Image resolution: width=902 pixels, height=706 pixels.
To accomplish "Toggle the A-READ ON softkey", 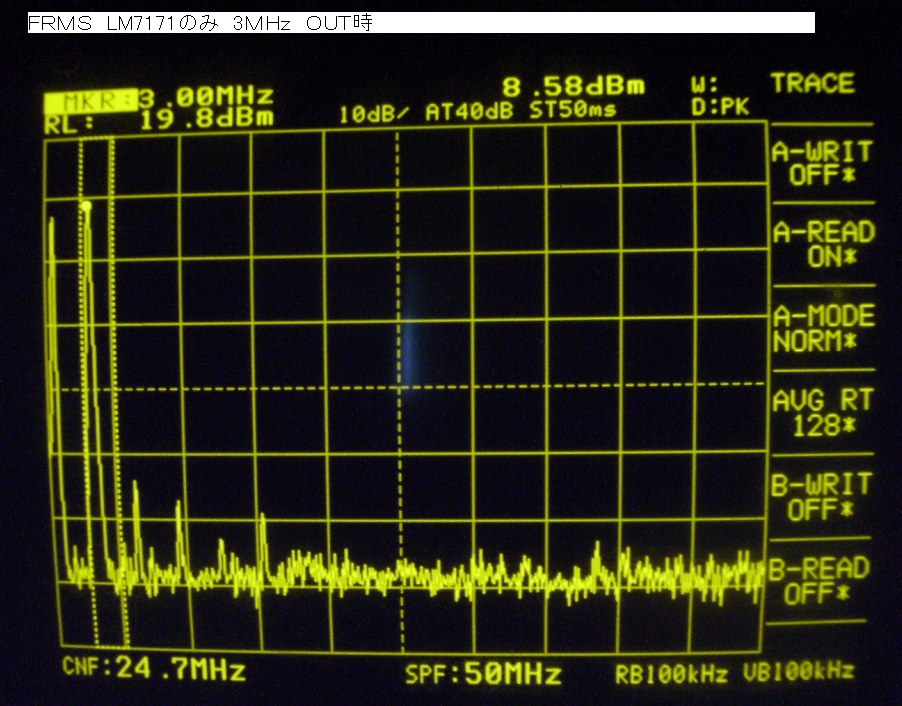I will coord(824,244).
